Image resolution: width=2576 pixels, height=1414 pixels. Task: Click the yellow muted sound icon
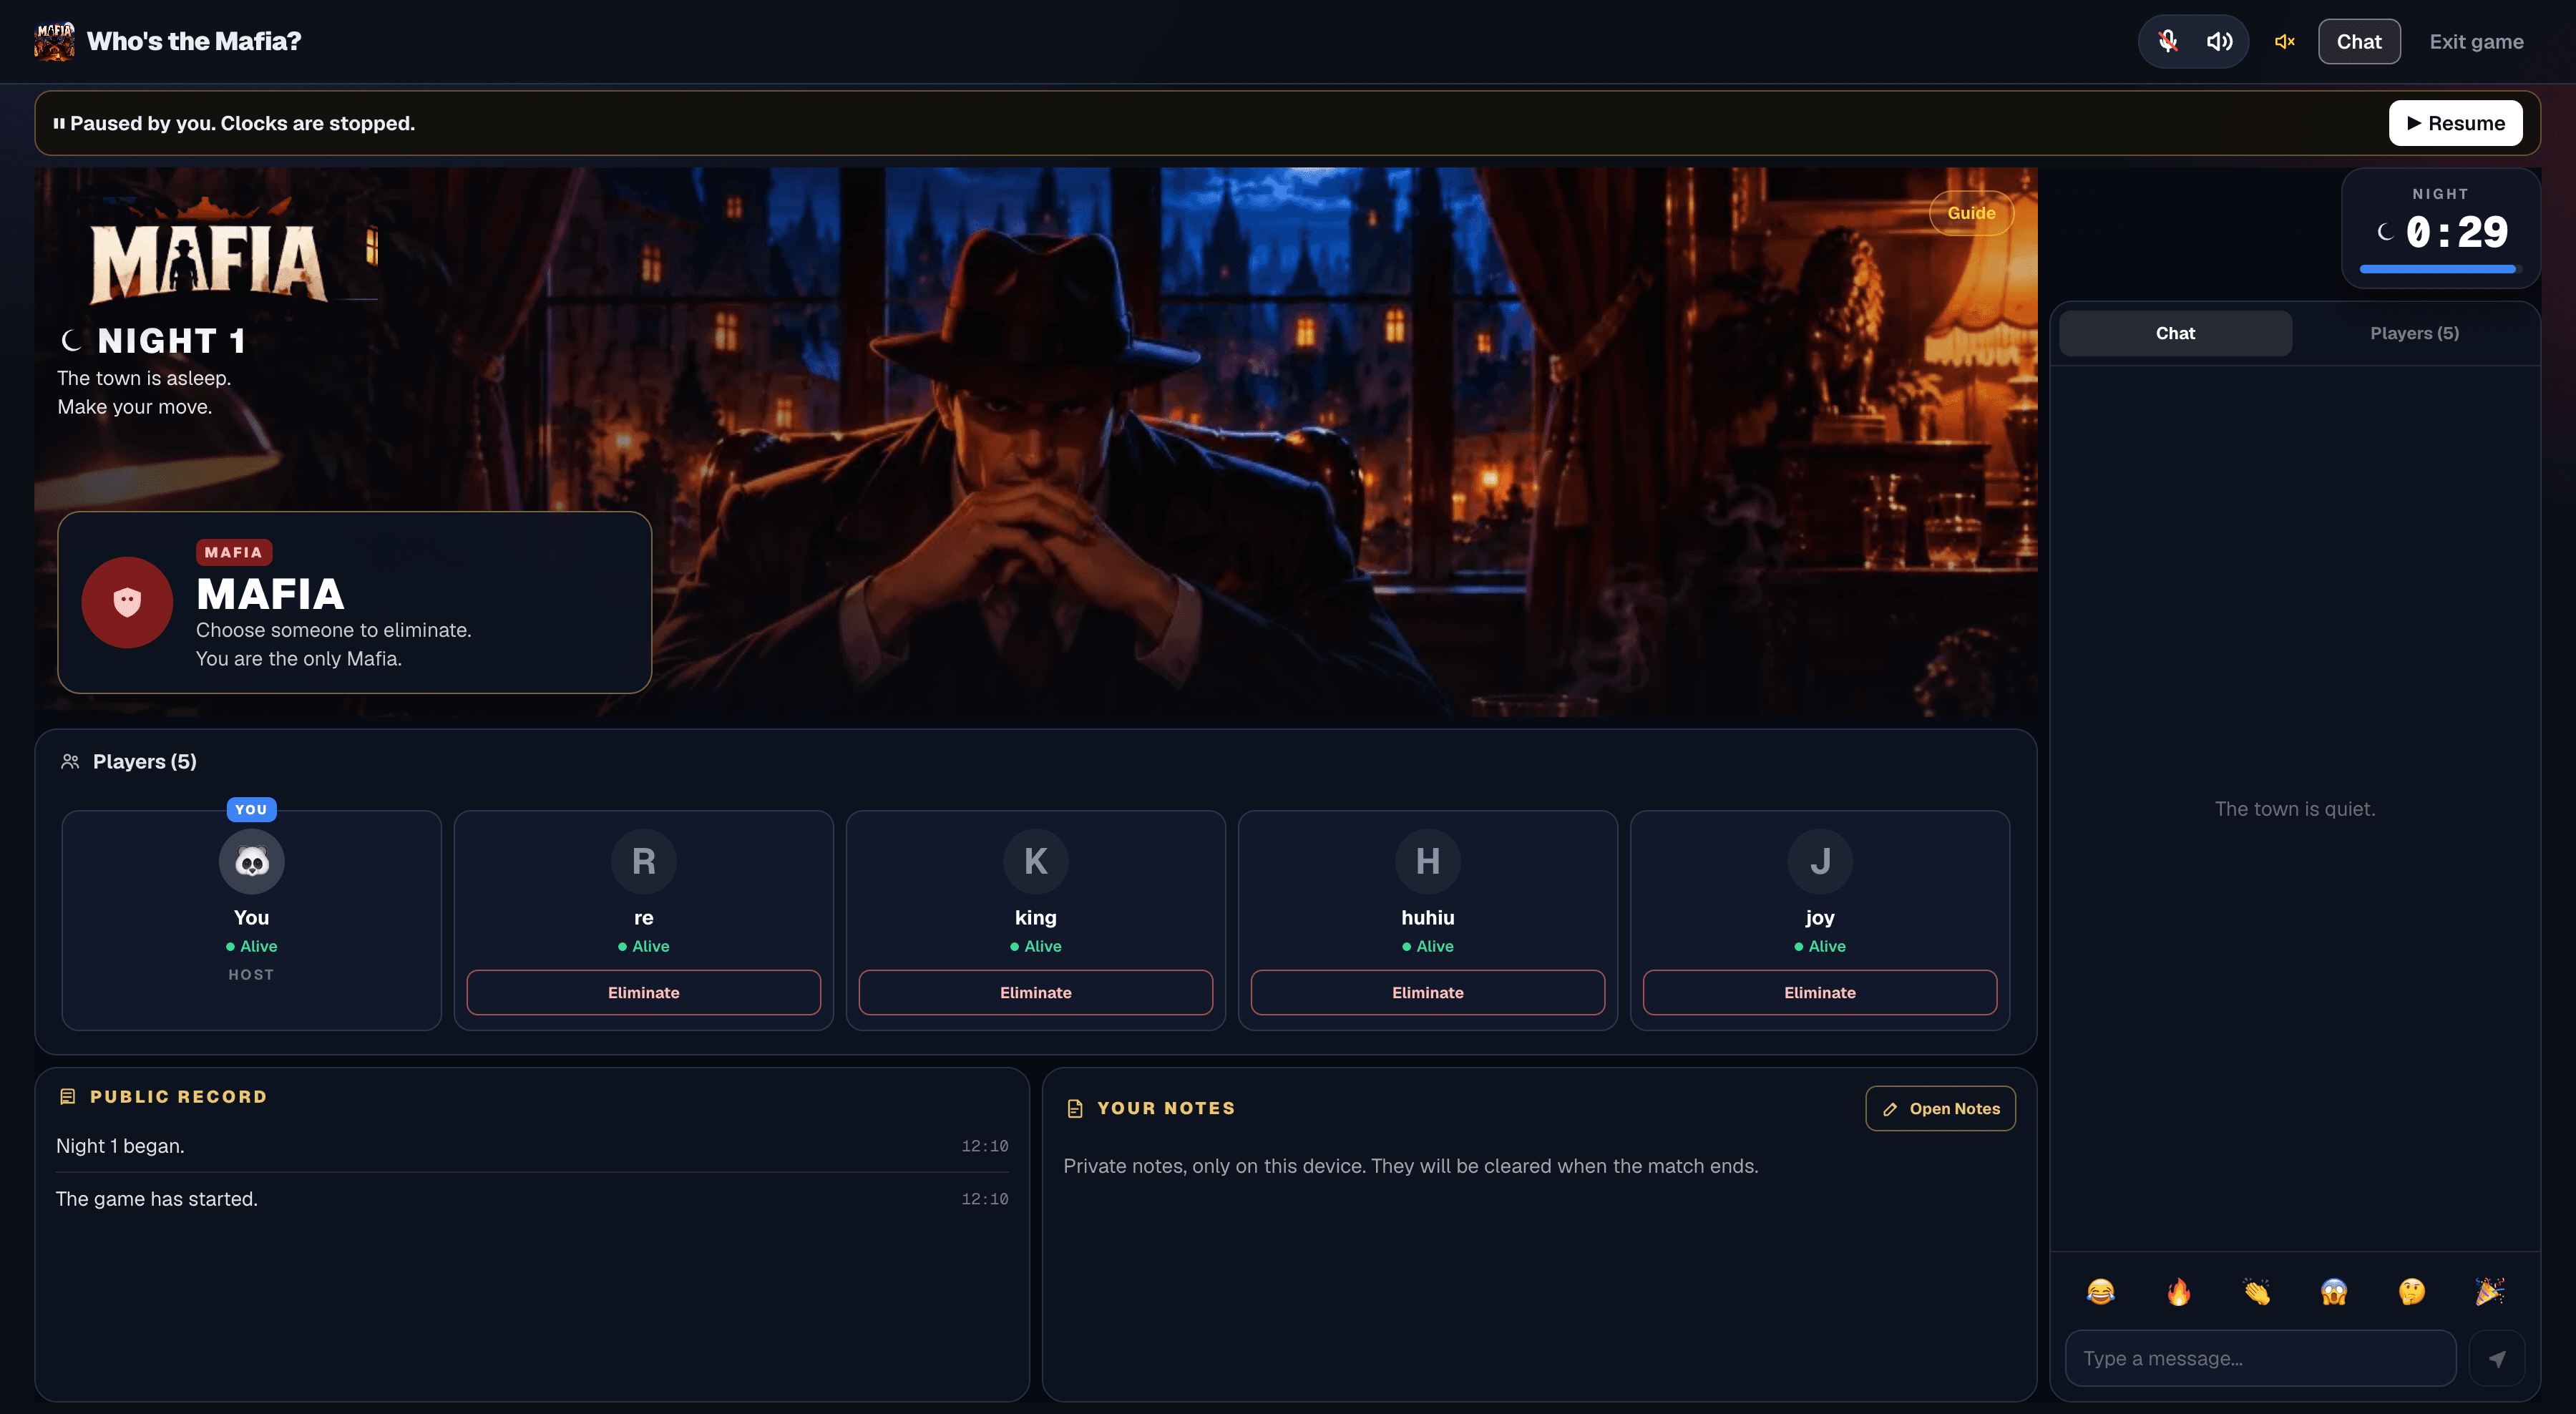(2284, 41)
